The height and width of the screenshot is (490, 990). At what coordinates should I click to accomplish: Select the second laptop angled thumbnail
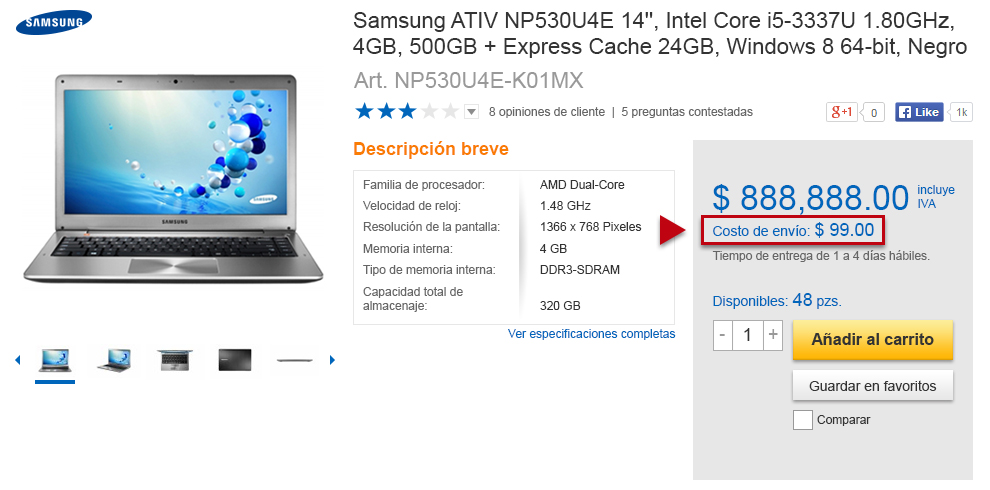coord(114,360)
